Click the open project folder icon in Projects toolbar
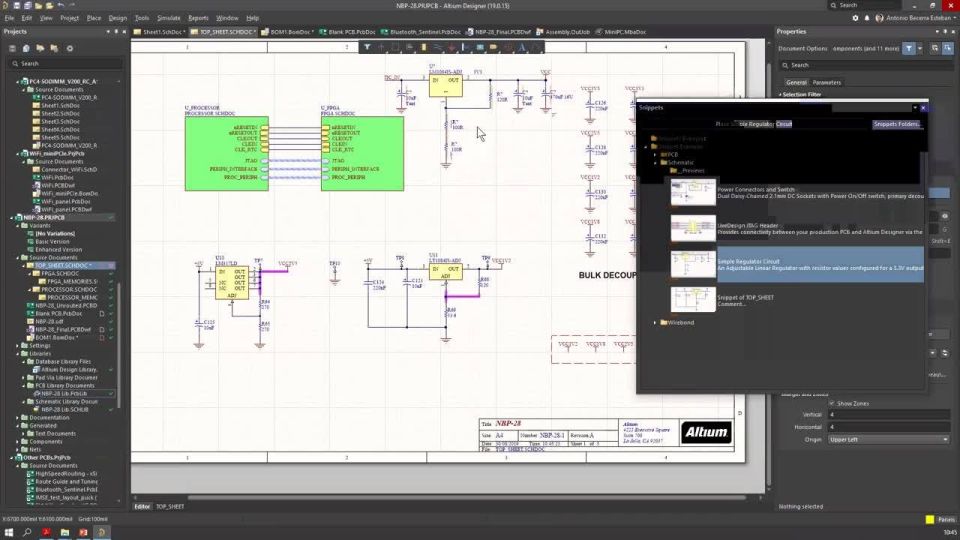The image size is (960, 540). click(40, 48)
